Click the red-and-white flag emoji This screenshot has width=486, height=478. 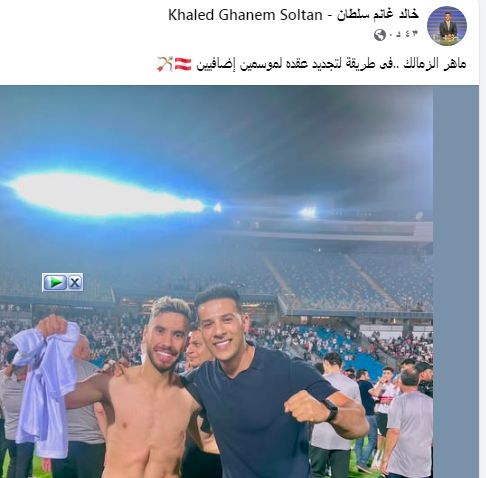(x=183, y=64)
